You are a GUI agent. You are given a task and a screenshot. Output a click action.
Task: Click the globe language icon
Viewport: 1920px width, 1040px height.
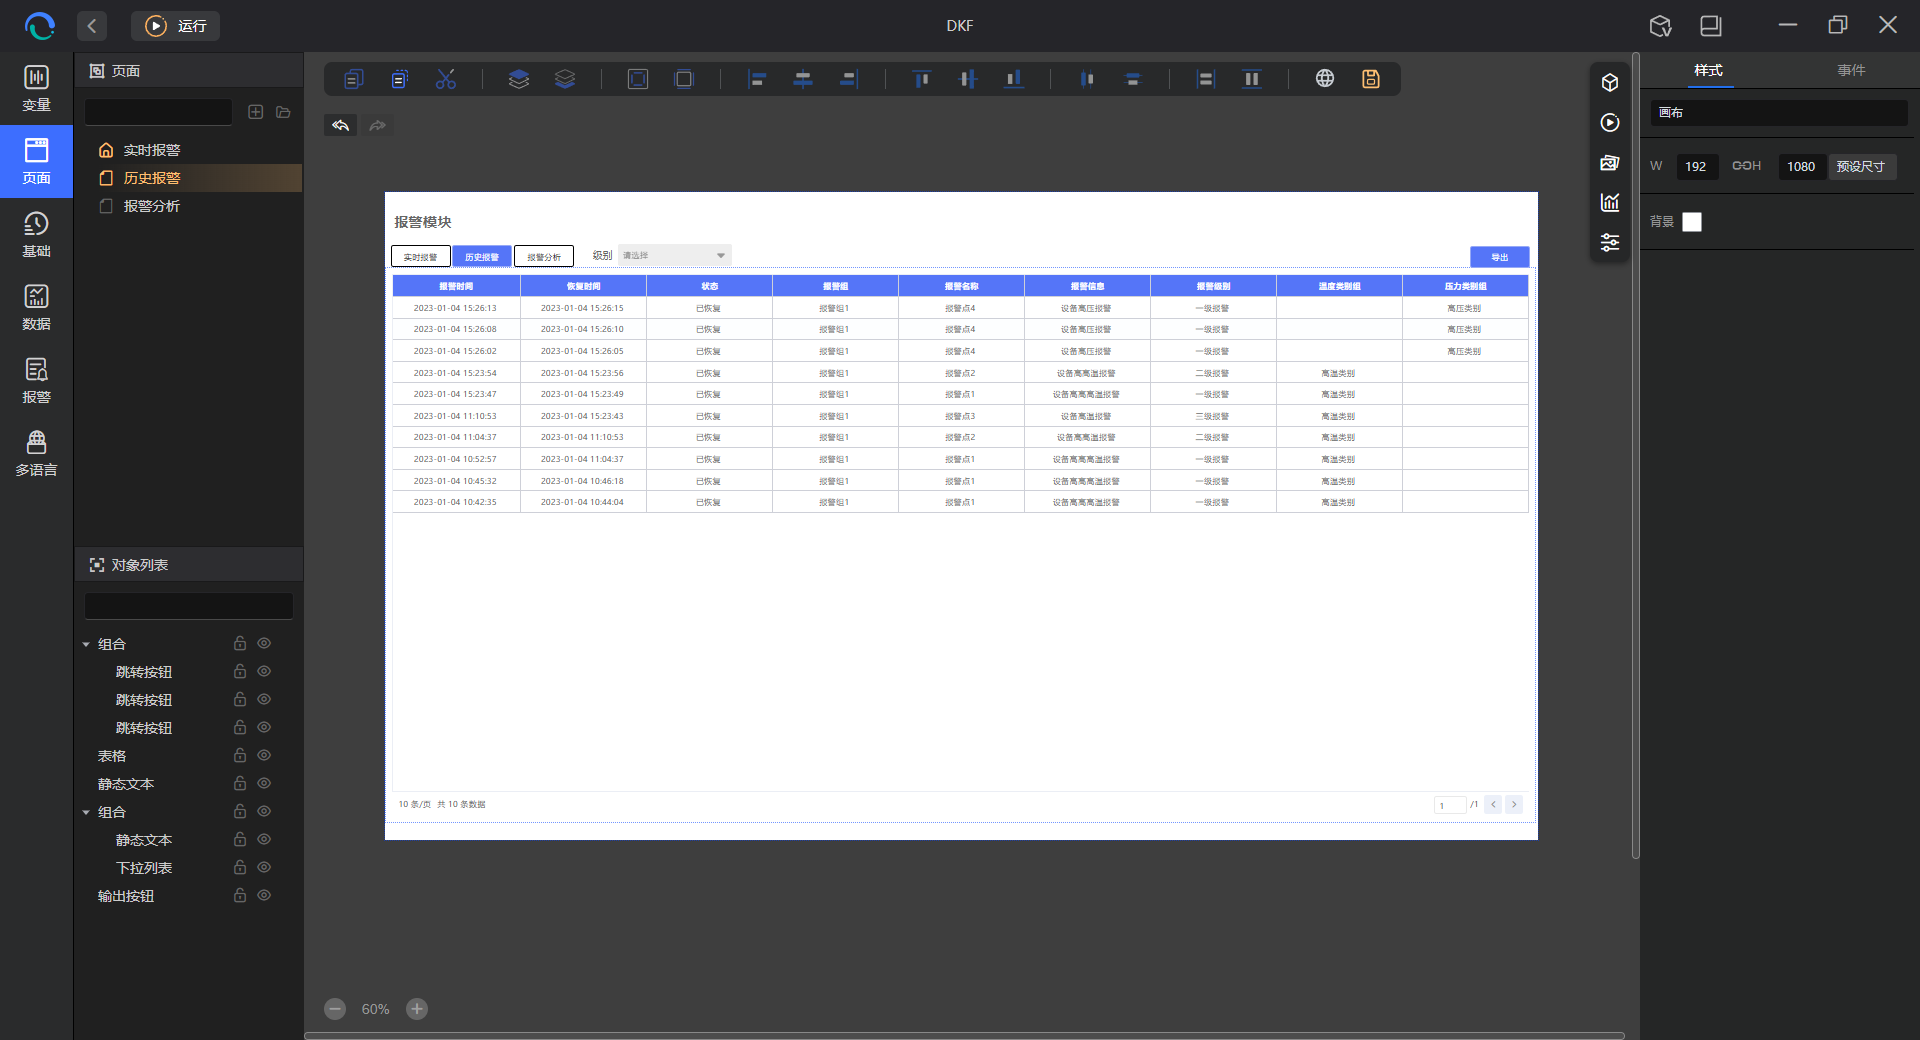pyautogui.click(x=1325, y=78)
